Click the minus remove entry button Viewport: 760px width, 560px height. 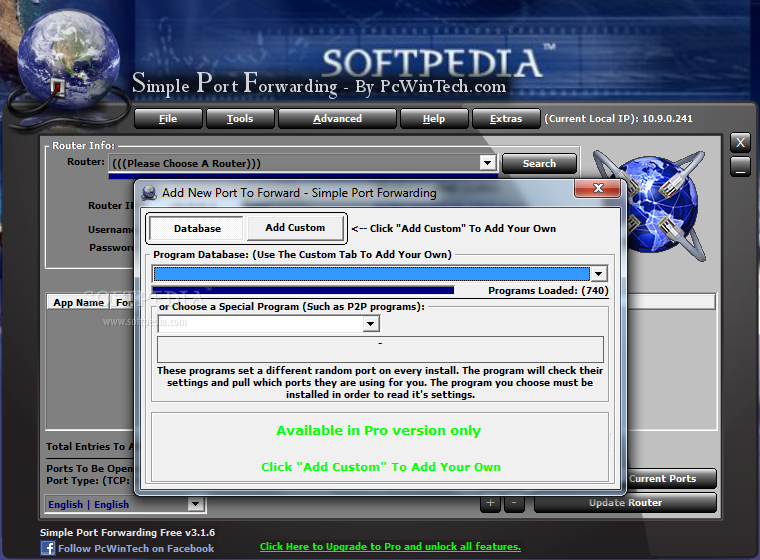pos(514,503)
